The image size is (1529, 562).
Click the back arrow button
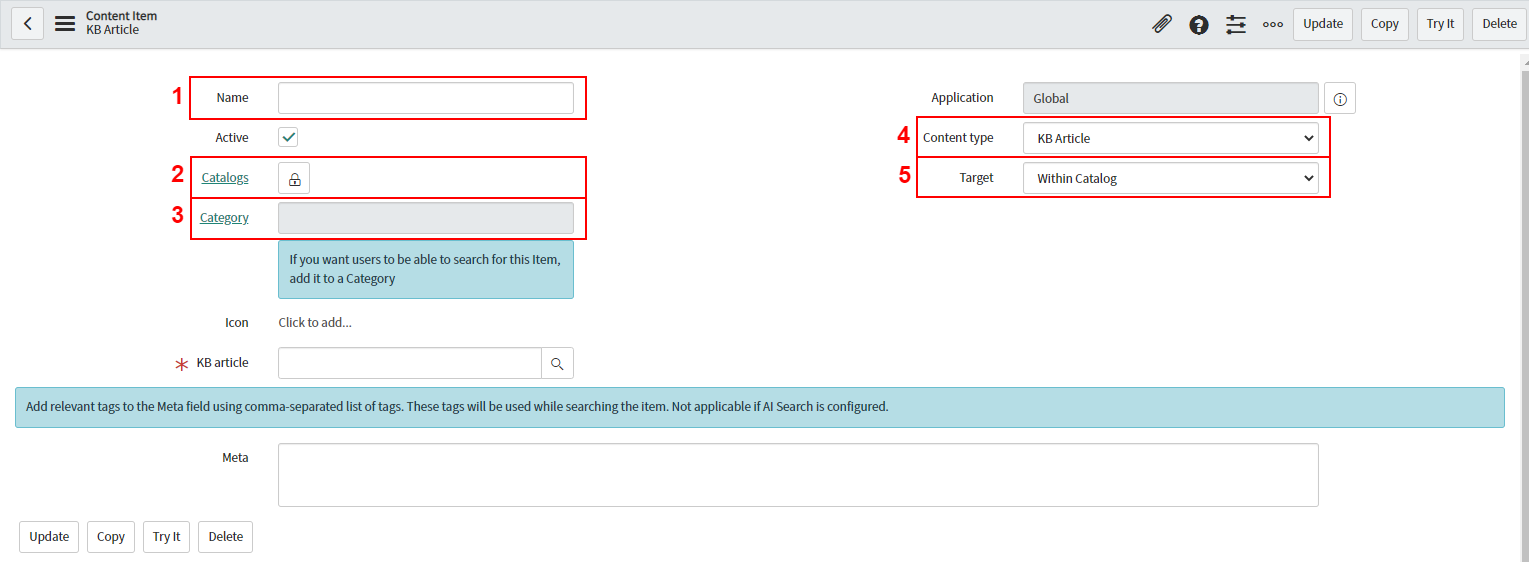(x=28, y=24)
